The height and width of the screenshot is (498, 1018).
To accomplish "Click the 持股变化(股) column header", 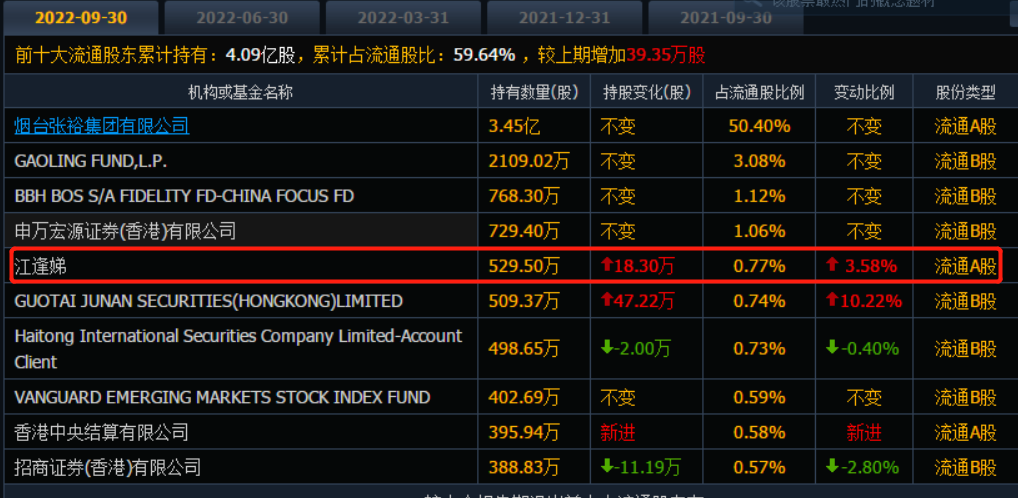I will 647,93.
